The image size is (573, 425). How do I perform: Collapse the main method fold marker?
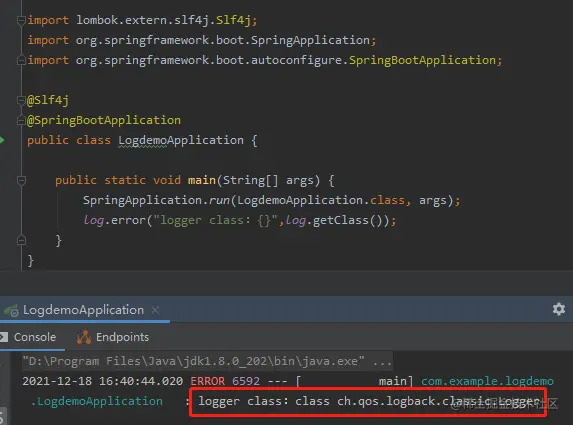(21, 180)
